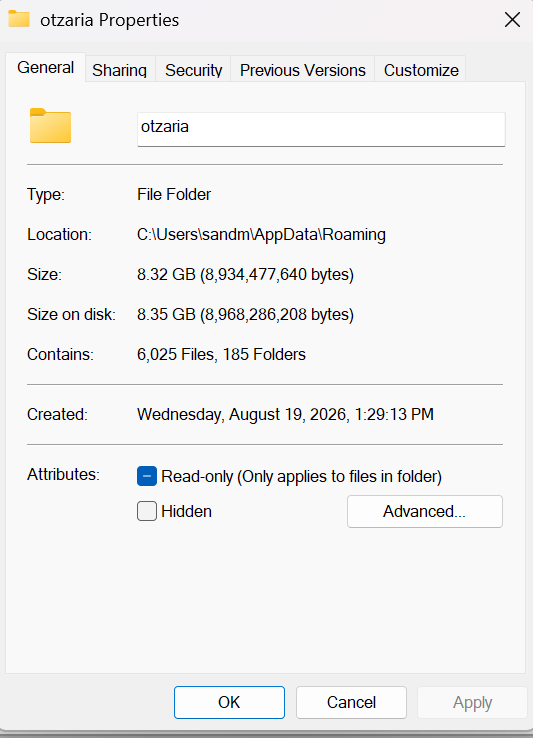Go to the Previous Versions tab
The image size is (533, 738).
[x=303, y=70]
